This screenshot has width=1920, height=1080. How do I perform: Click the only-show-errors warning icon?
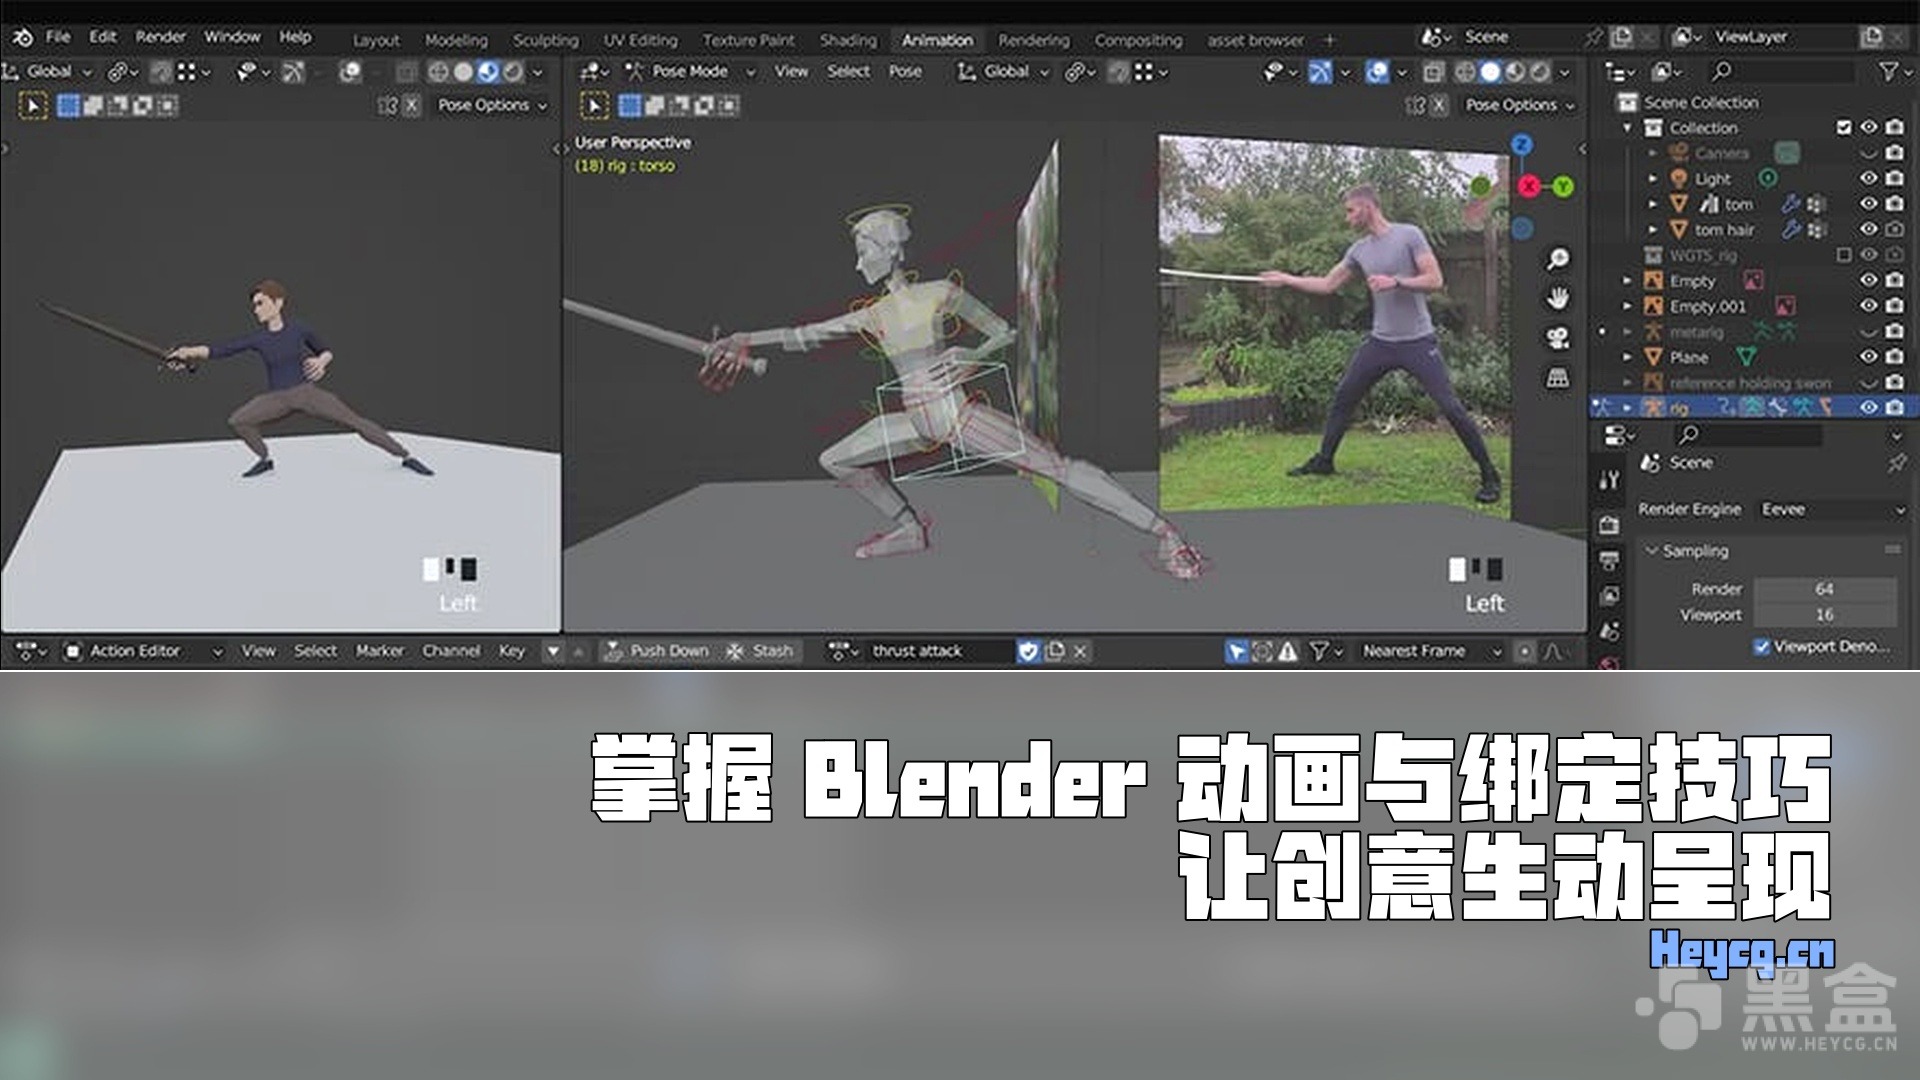point(1288,652)
